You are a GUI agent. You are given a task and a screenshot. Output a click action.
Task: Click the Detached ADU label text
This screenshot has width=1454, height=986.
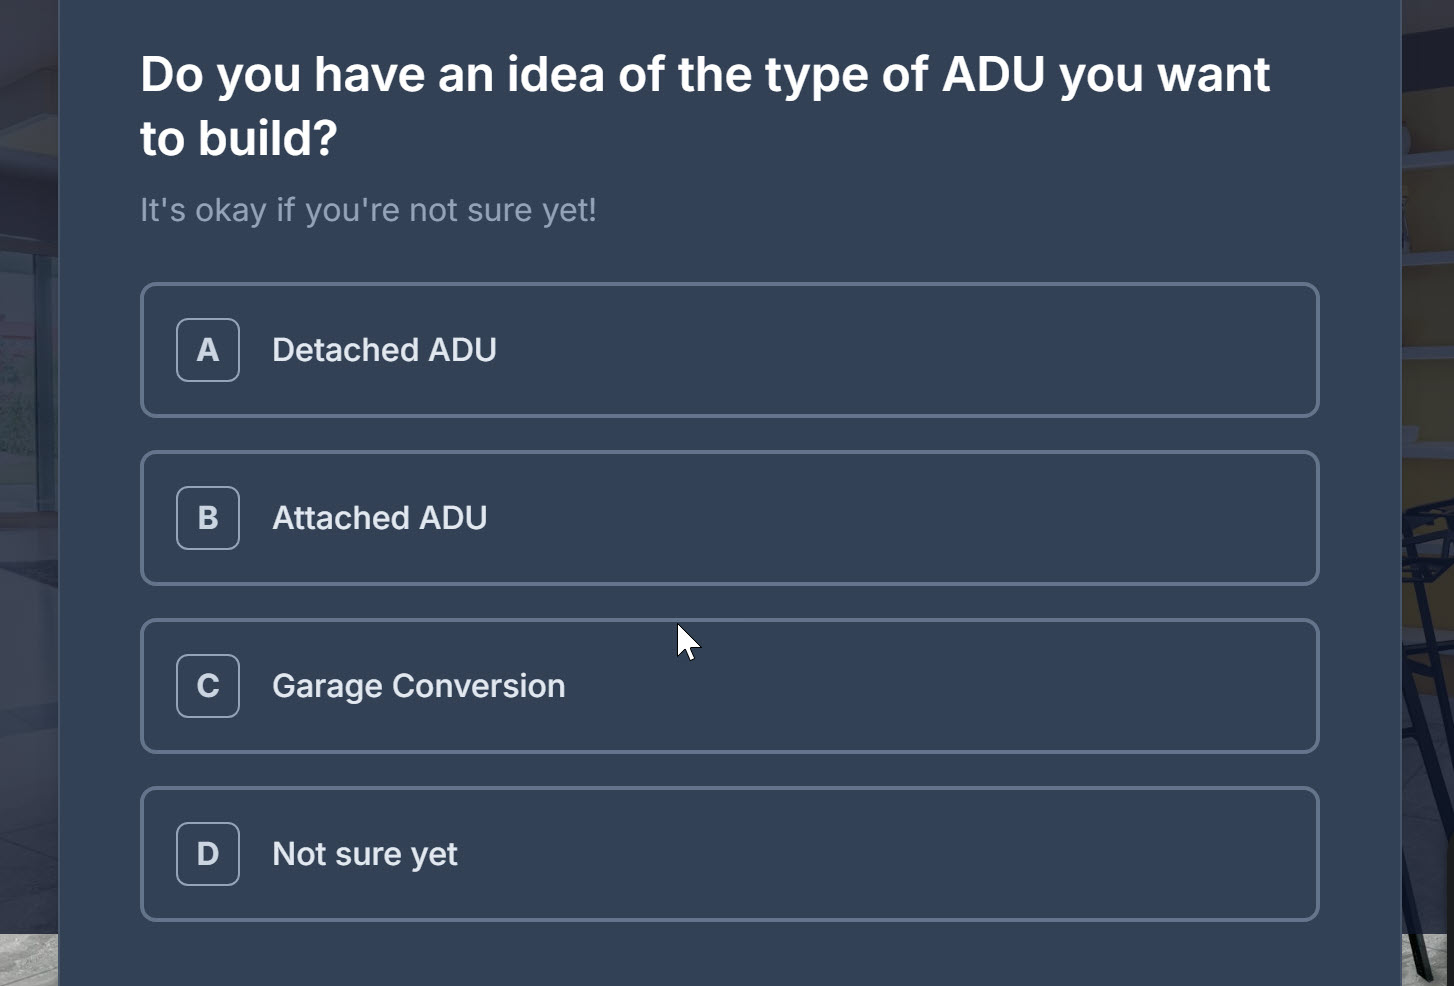click(384, 350)
